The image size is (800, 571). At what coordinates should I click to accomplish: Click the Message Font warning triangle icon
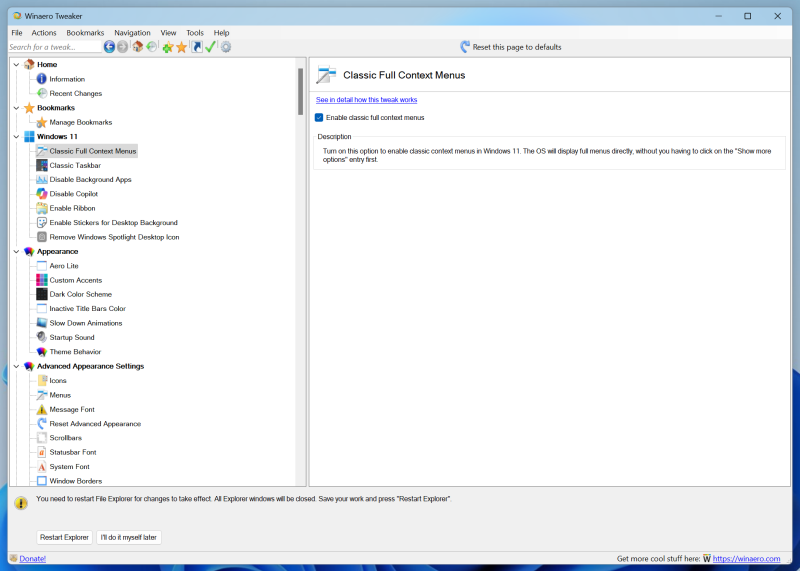[42, 409]
